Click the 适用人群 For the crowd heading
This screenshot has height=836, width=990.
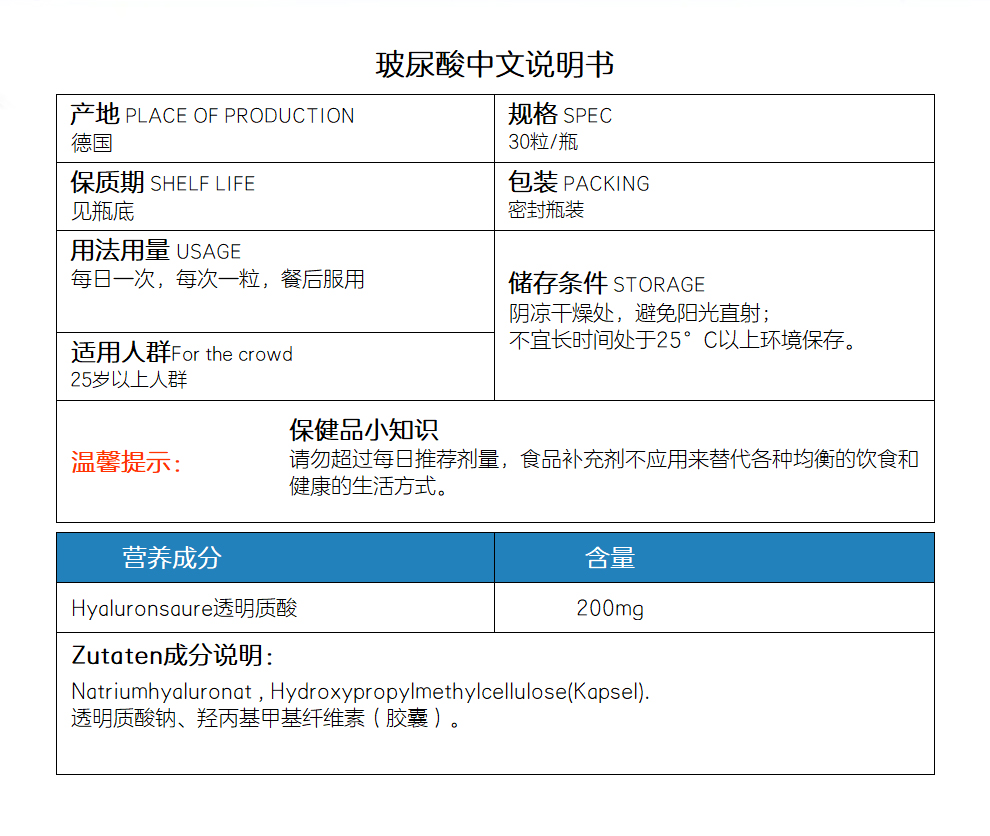click(181, 353)
